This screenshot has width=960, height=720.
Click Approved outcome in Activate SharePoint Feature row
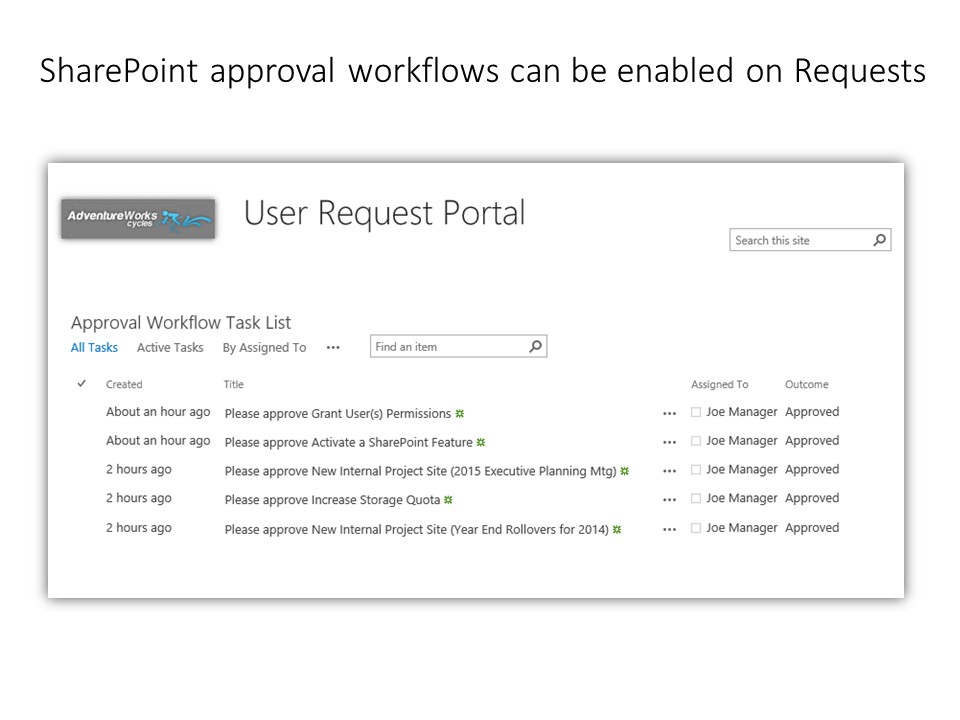click(812, 441)
